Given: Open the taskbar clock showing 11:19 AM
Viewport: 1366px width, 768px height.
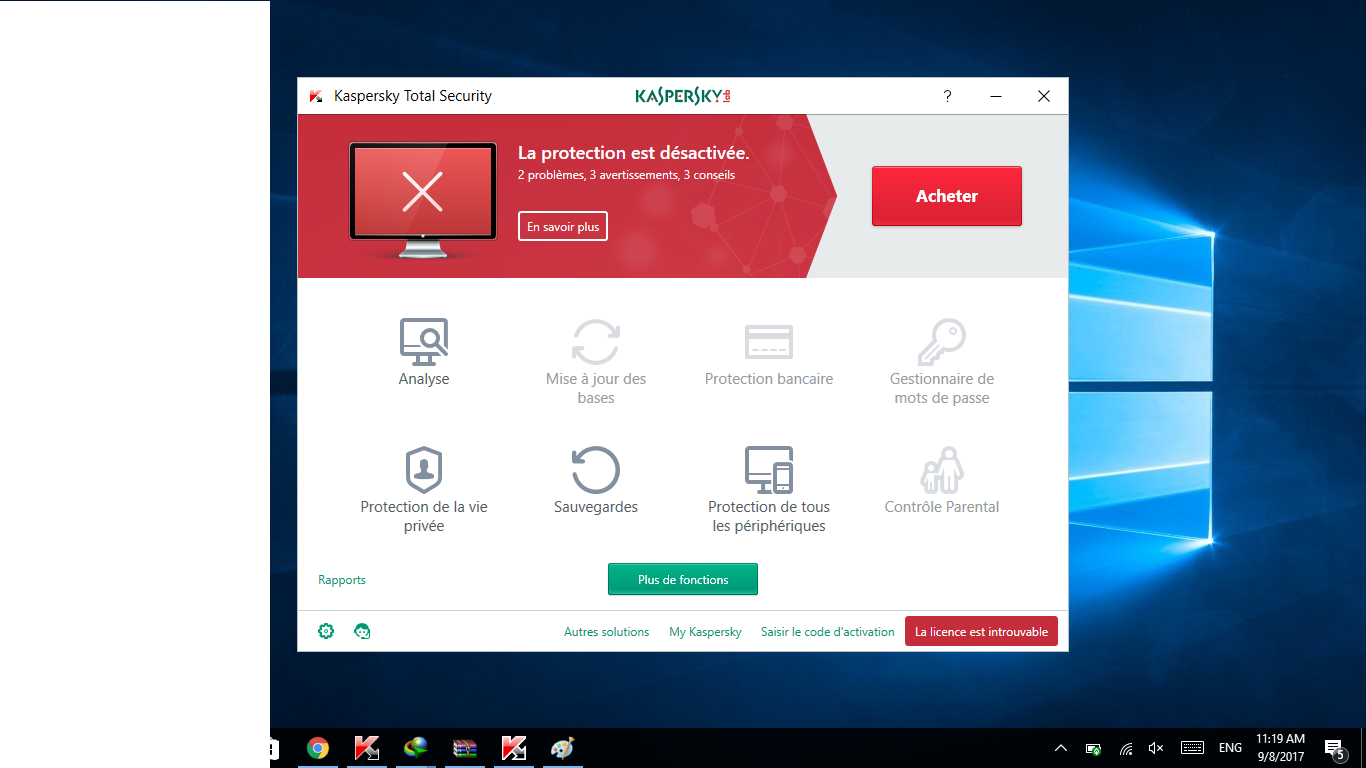Looking at the screenshot, I should click(1280, 748).
